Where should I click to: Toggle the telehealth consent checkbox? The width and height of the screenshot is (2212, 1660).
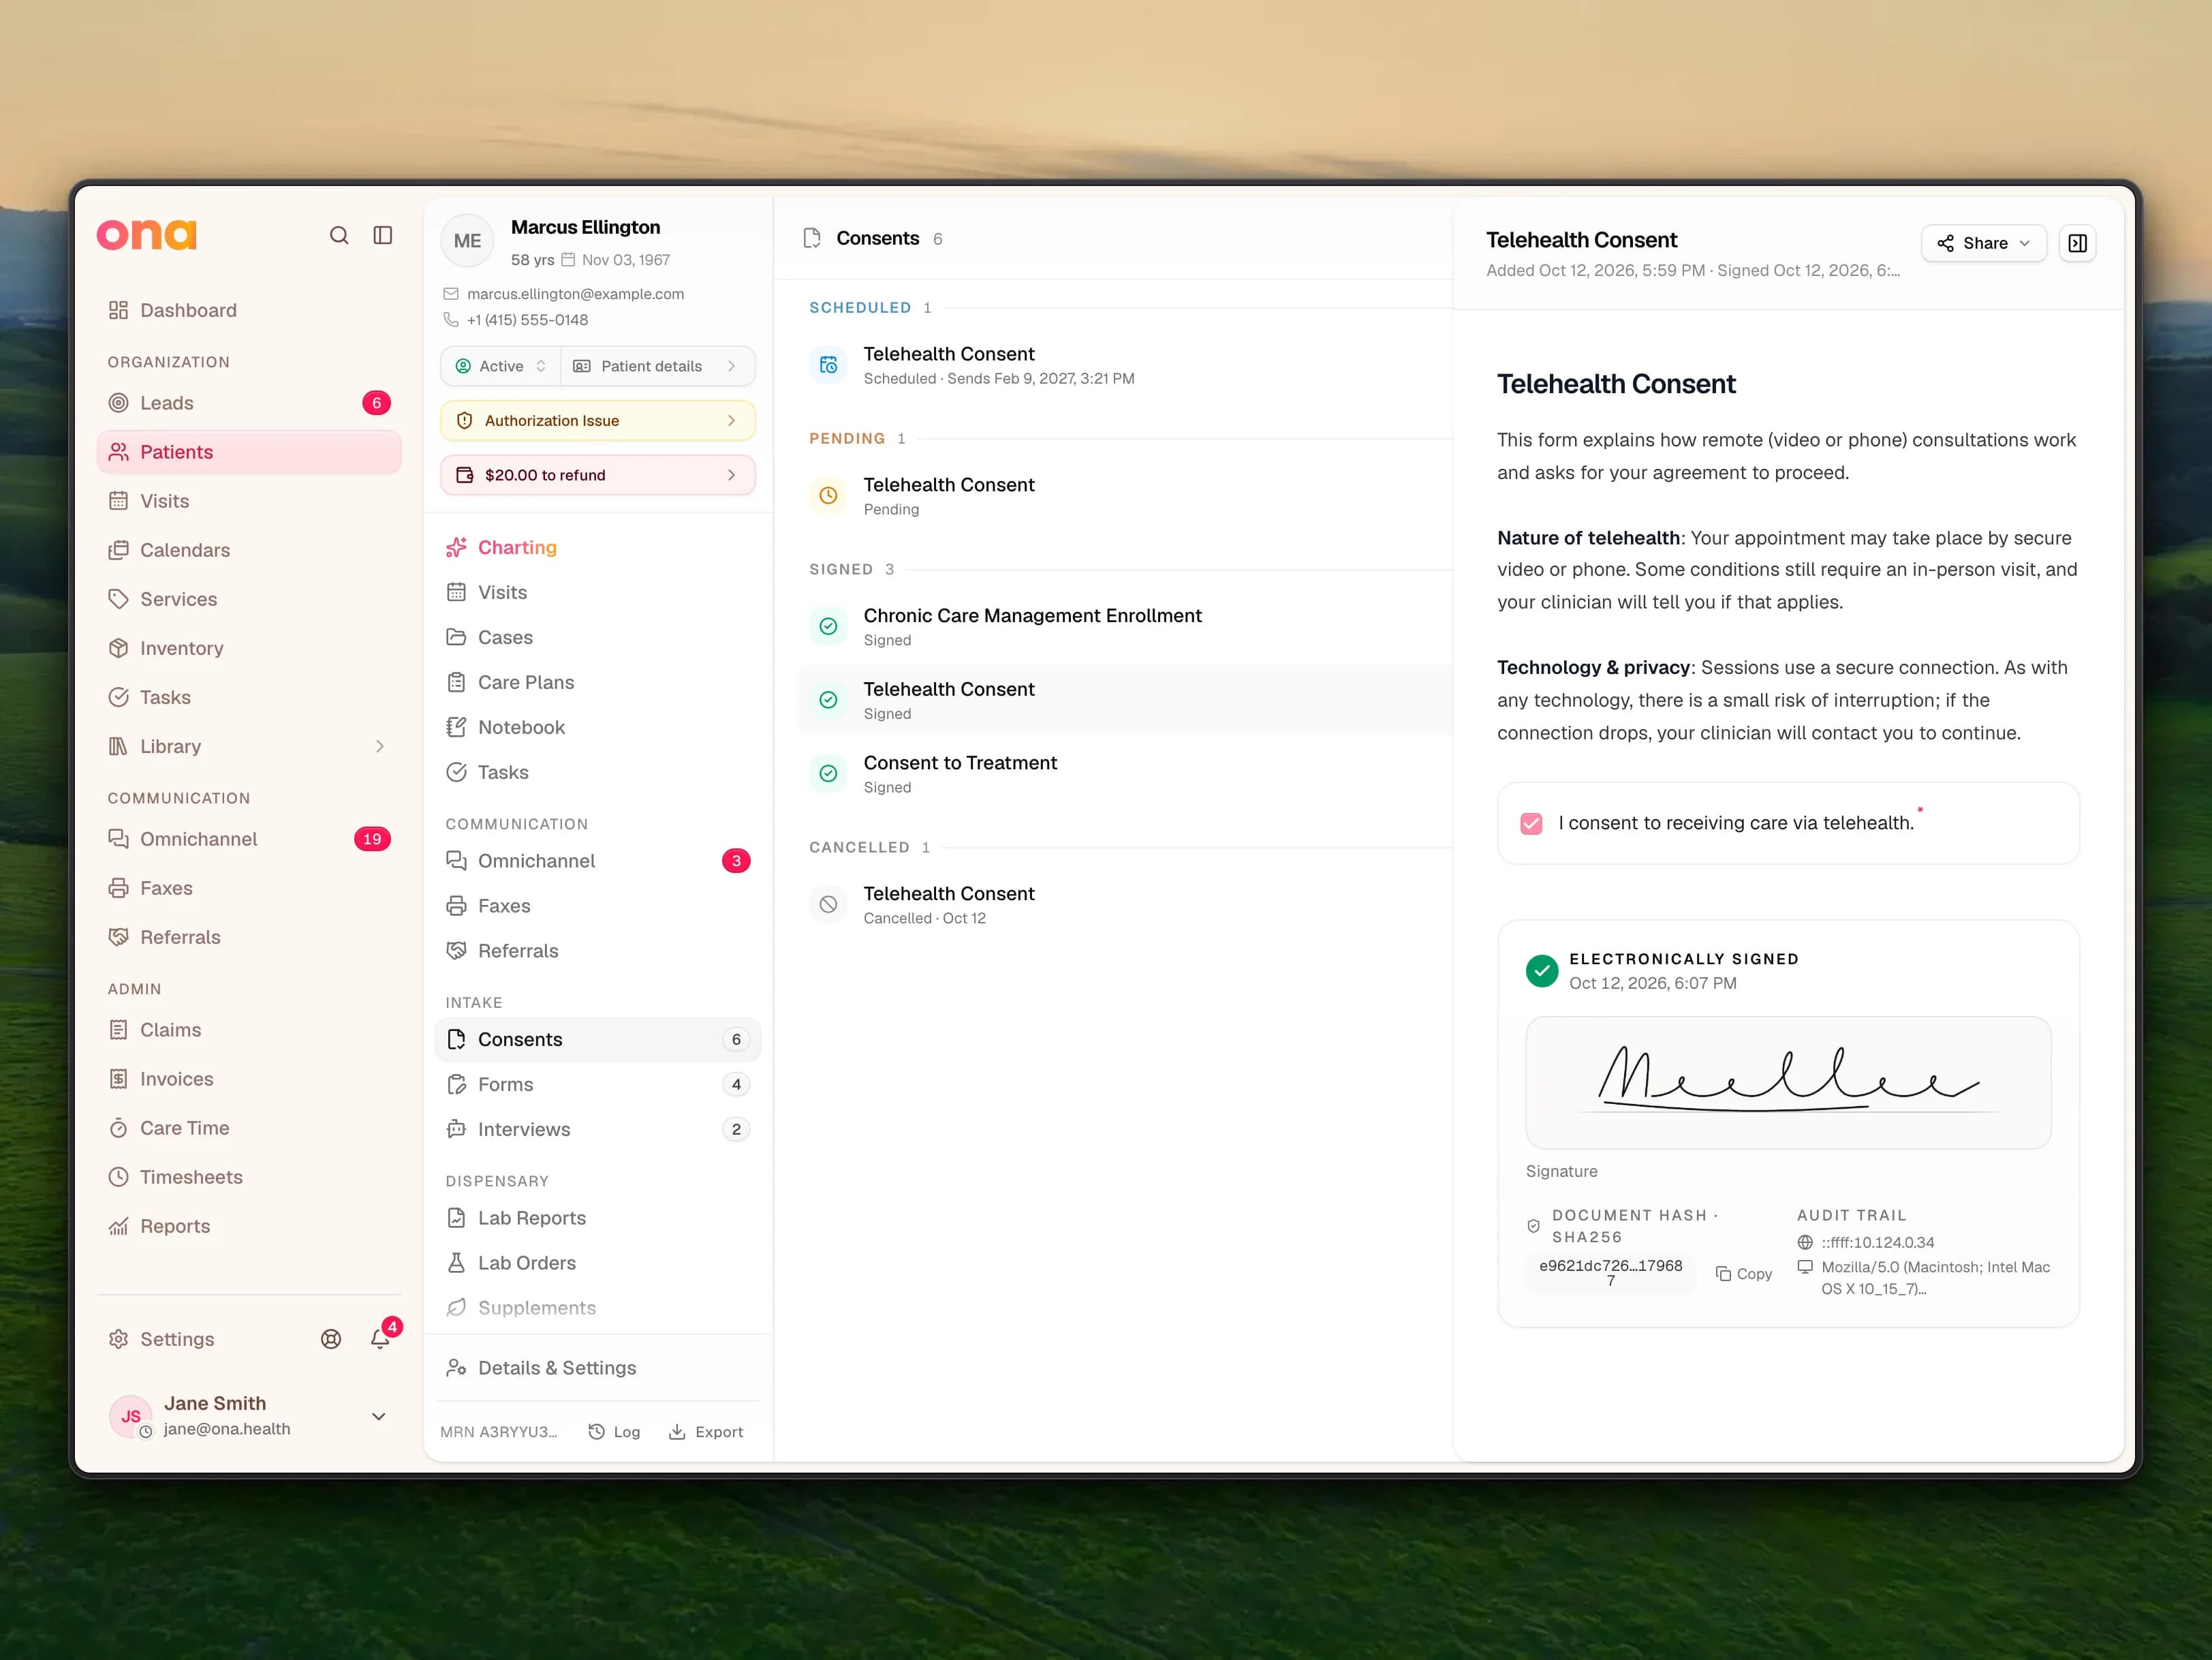(1531, 823)
